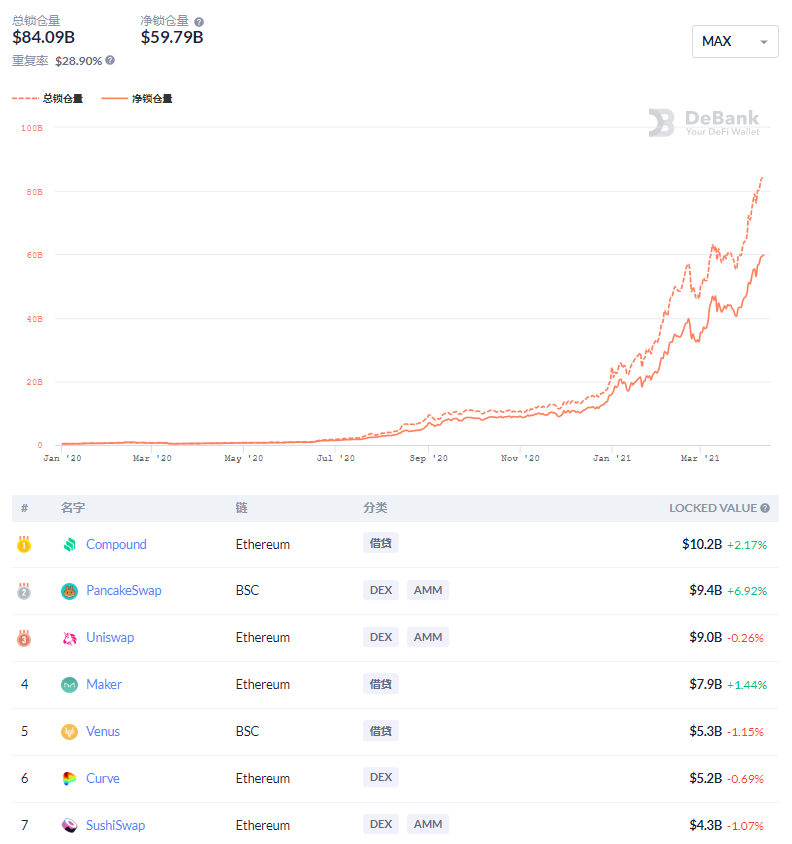Click the Sep '20 x-axis label
792x844 pixels.
point(429,458)
